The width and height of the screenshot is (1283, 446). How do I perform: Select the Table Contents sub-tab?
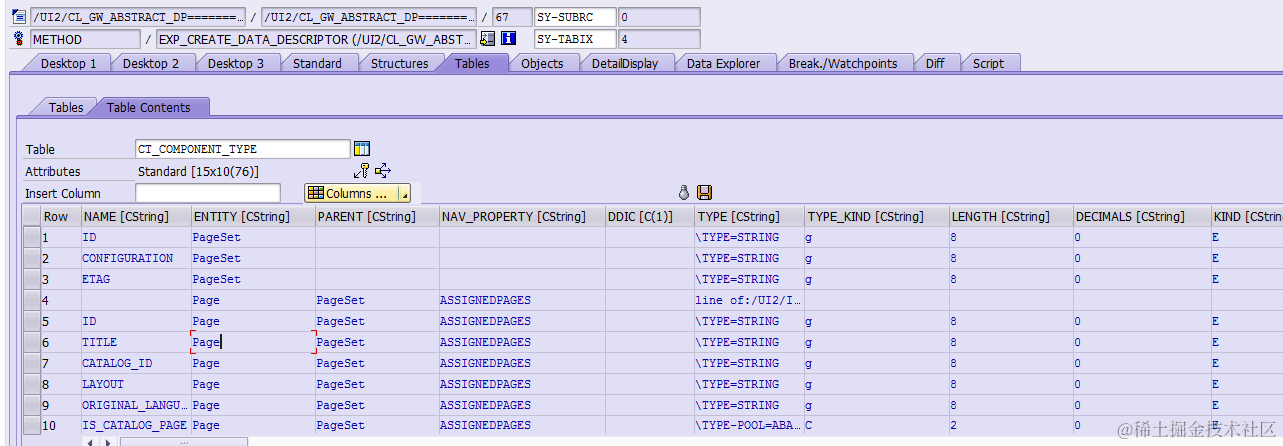point(149,107)
